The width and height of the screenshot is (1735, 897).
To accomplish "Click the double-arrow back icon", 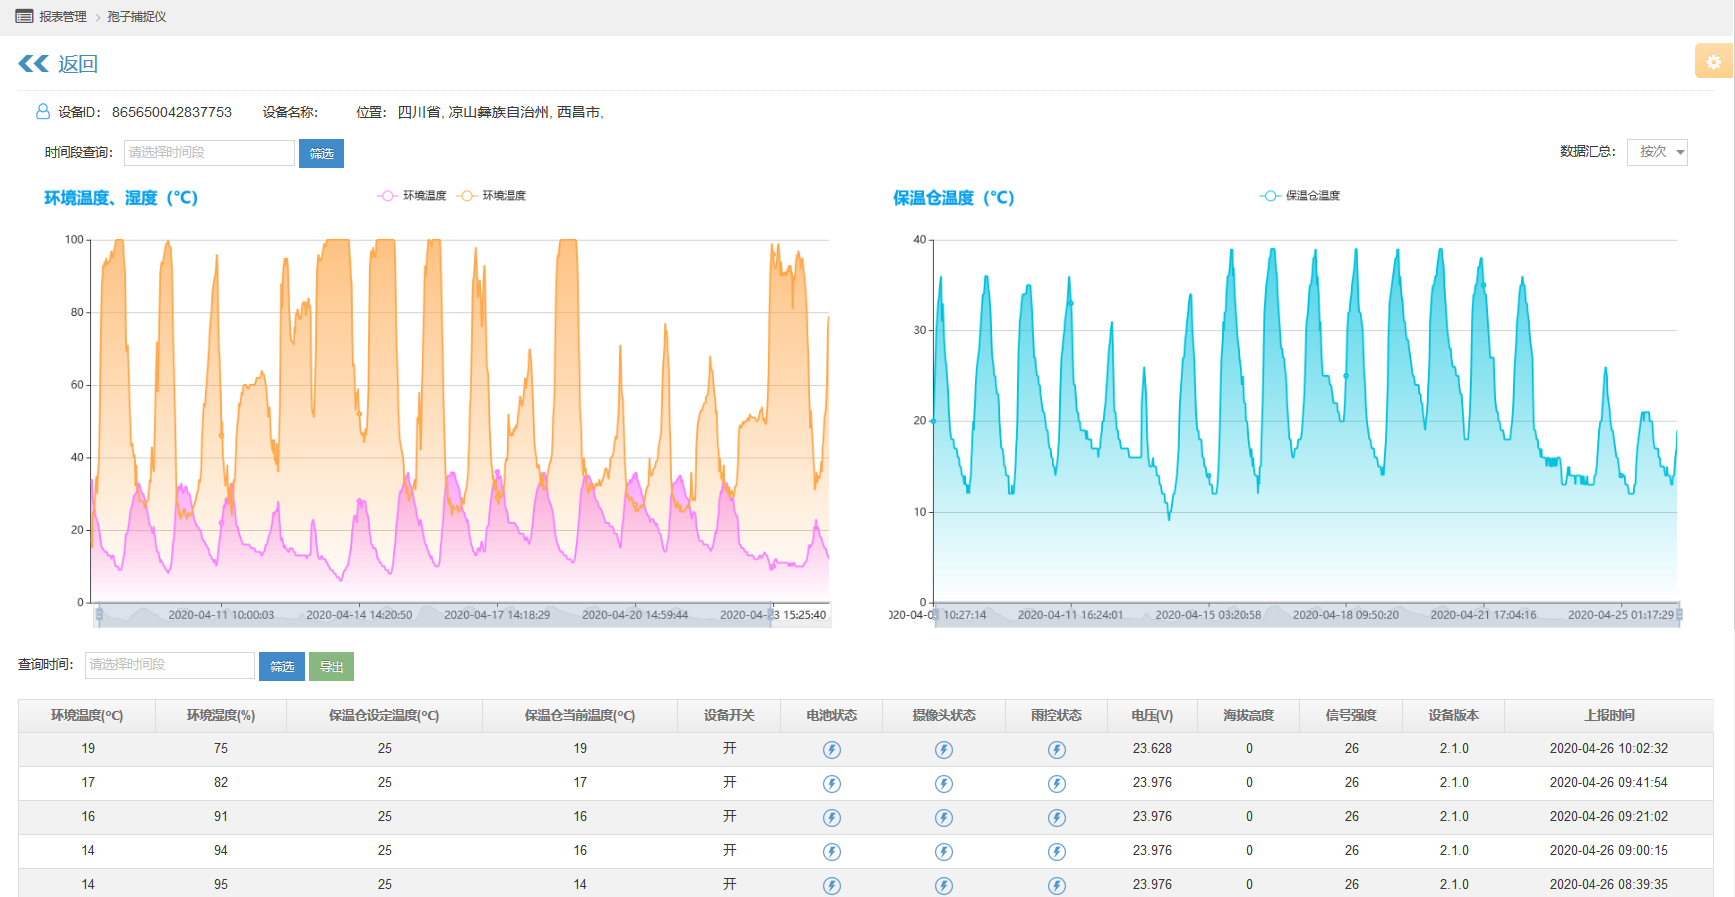I will (x=33, y=64).
